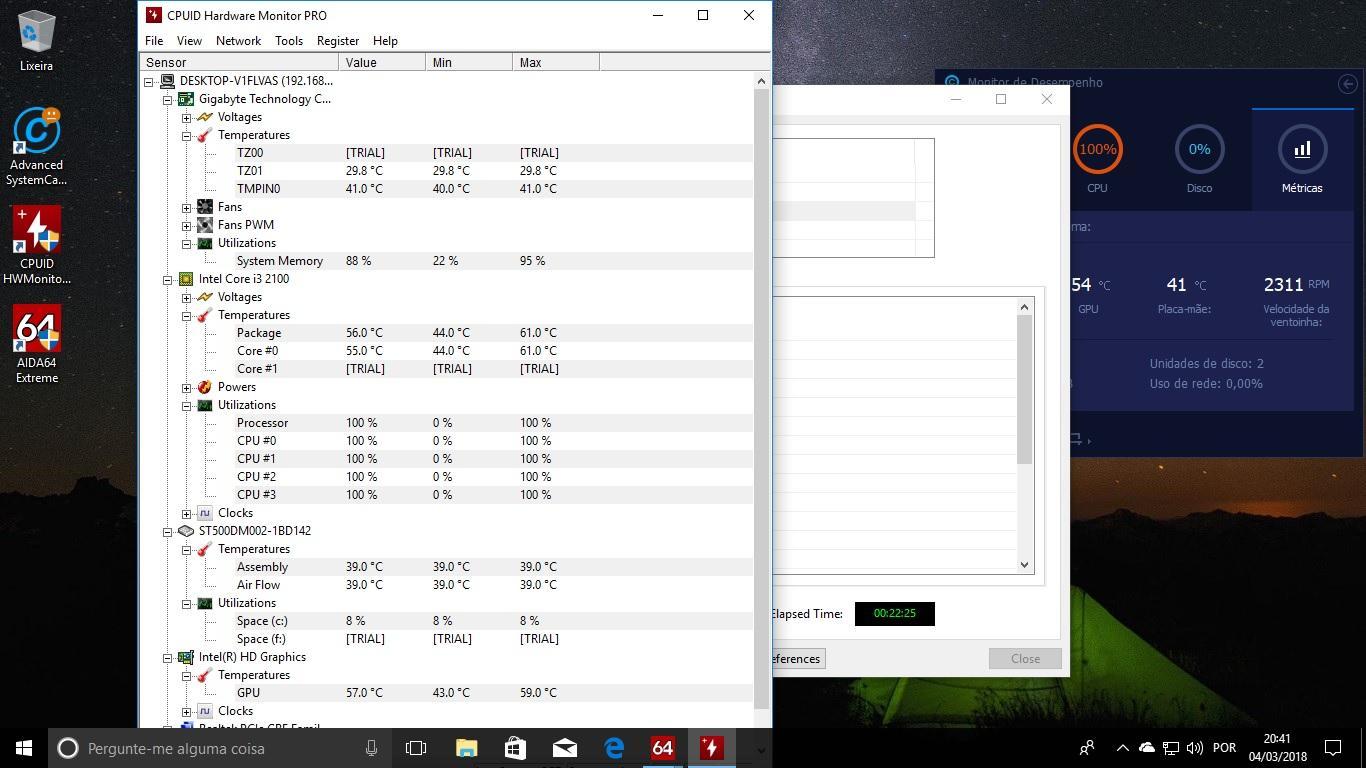Click the Max column header
1366x768 pixels.
click(x=556, y=62)
